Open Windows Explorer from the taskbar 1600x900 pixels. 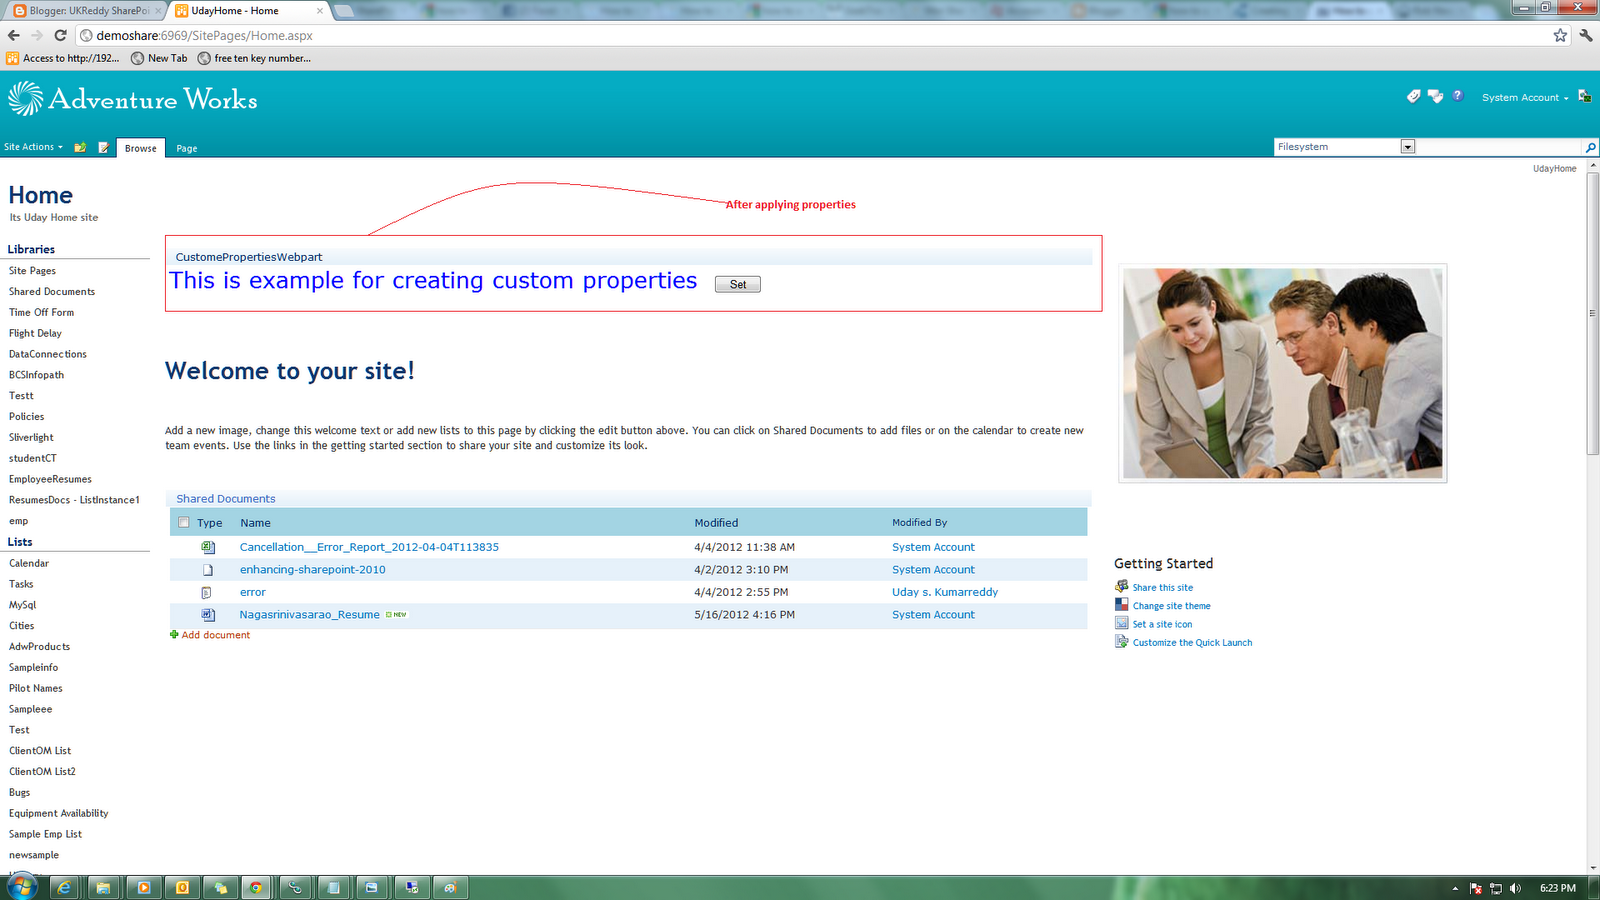pos(103,887)
